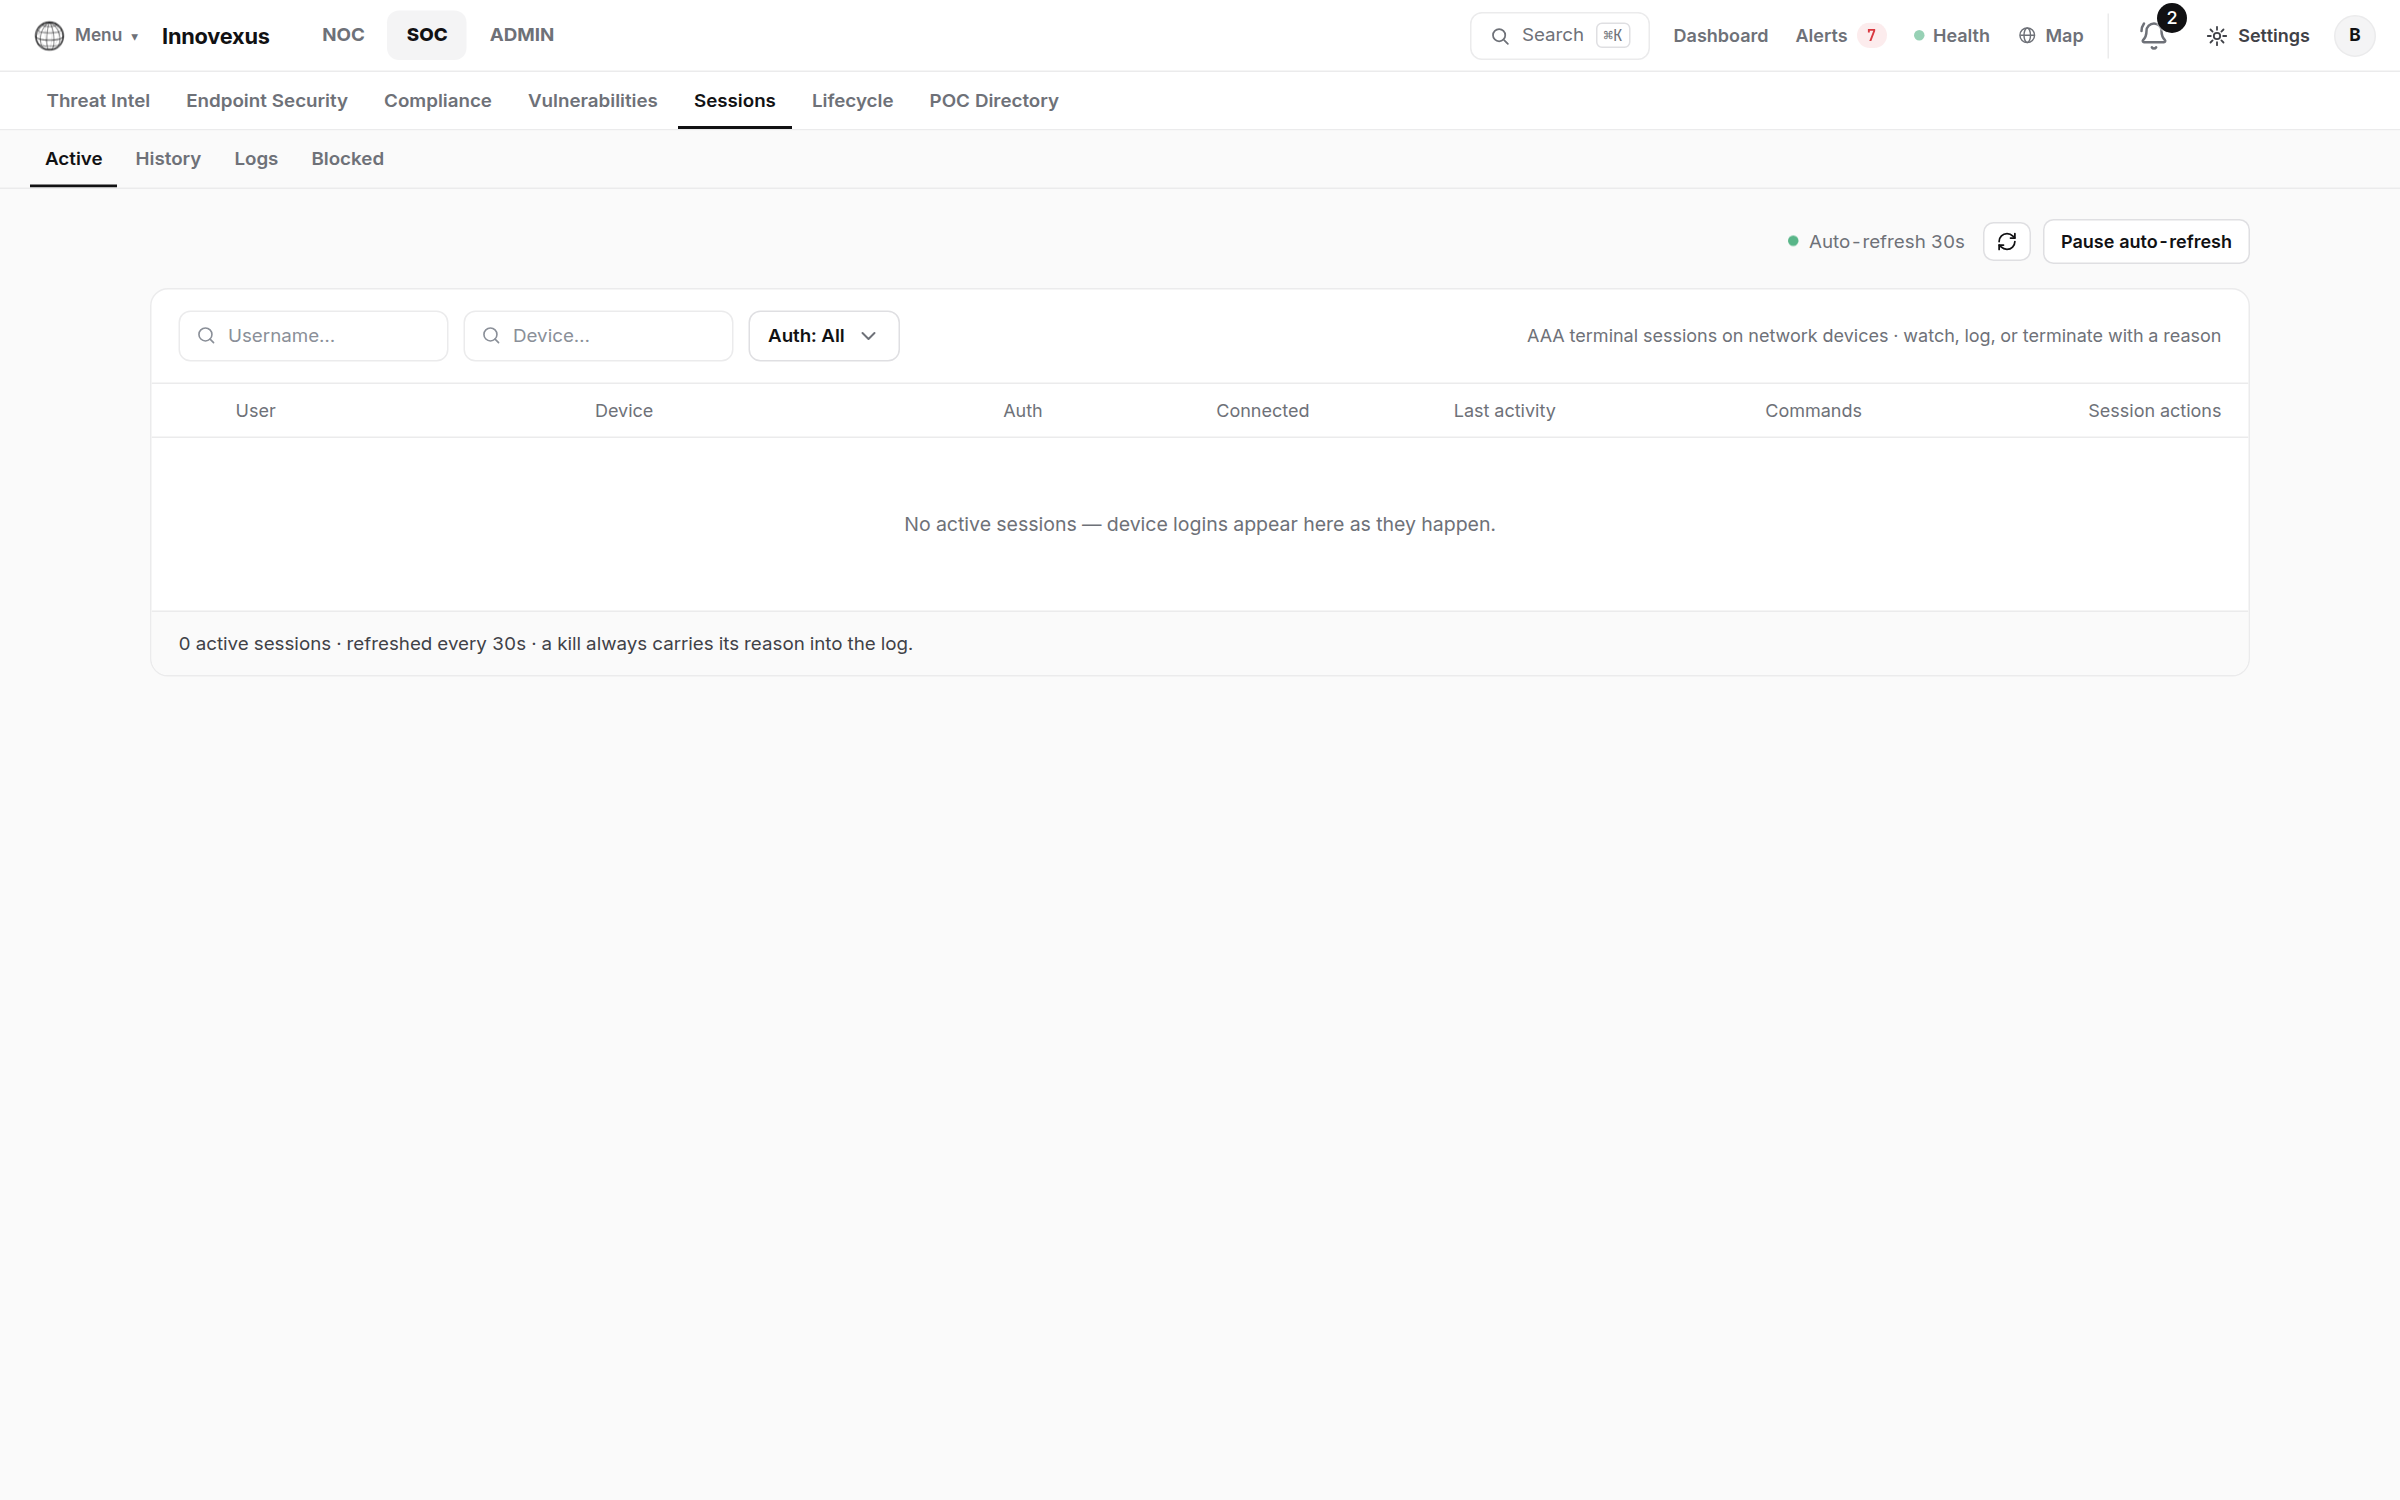This screenshot has width=2400, height=1500.
Task: Open the Threat Intel tab
Action: 98,101
